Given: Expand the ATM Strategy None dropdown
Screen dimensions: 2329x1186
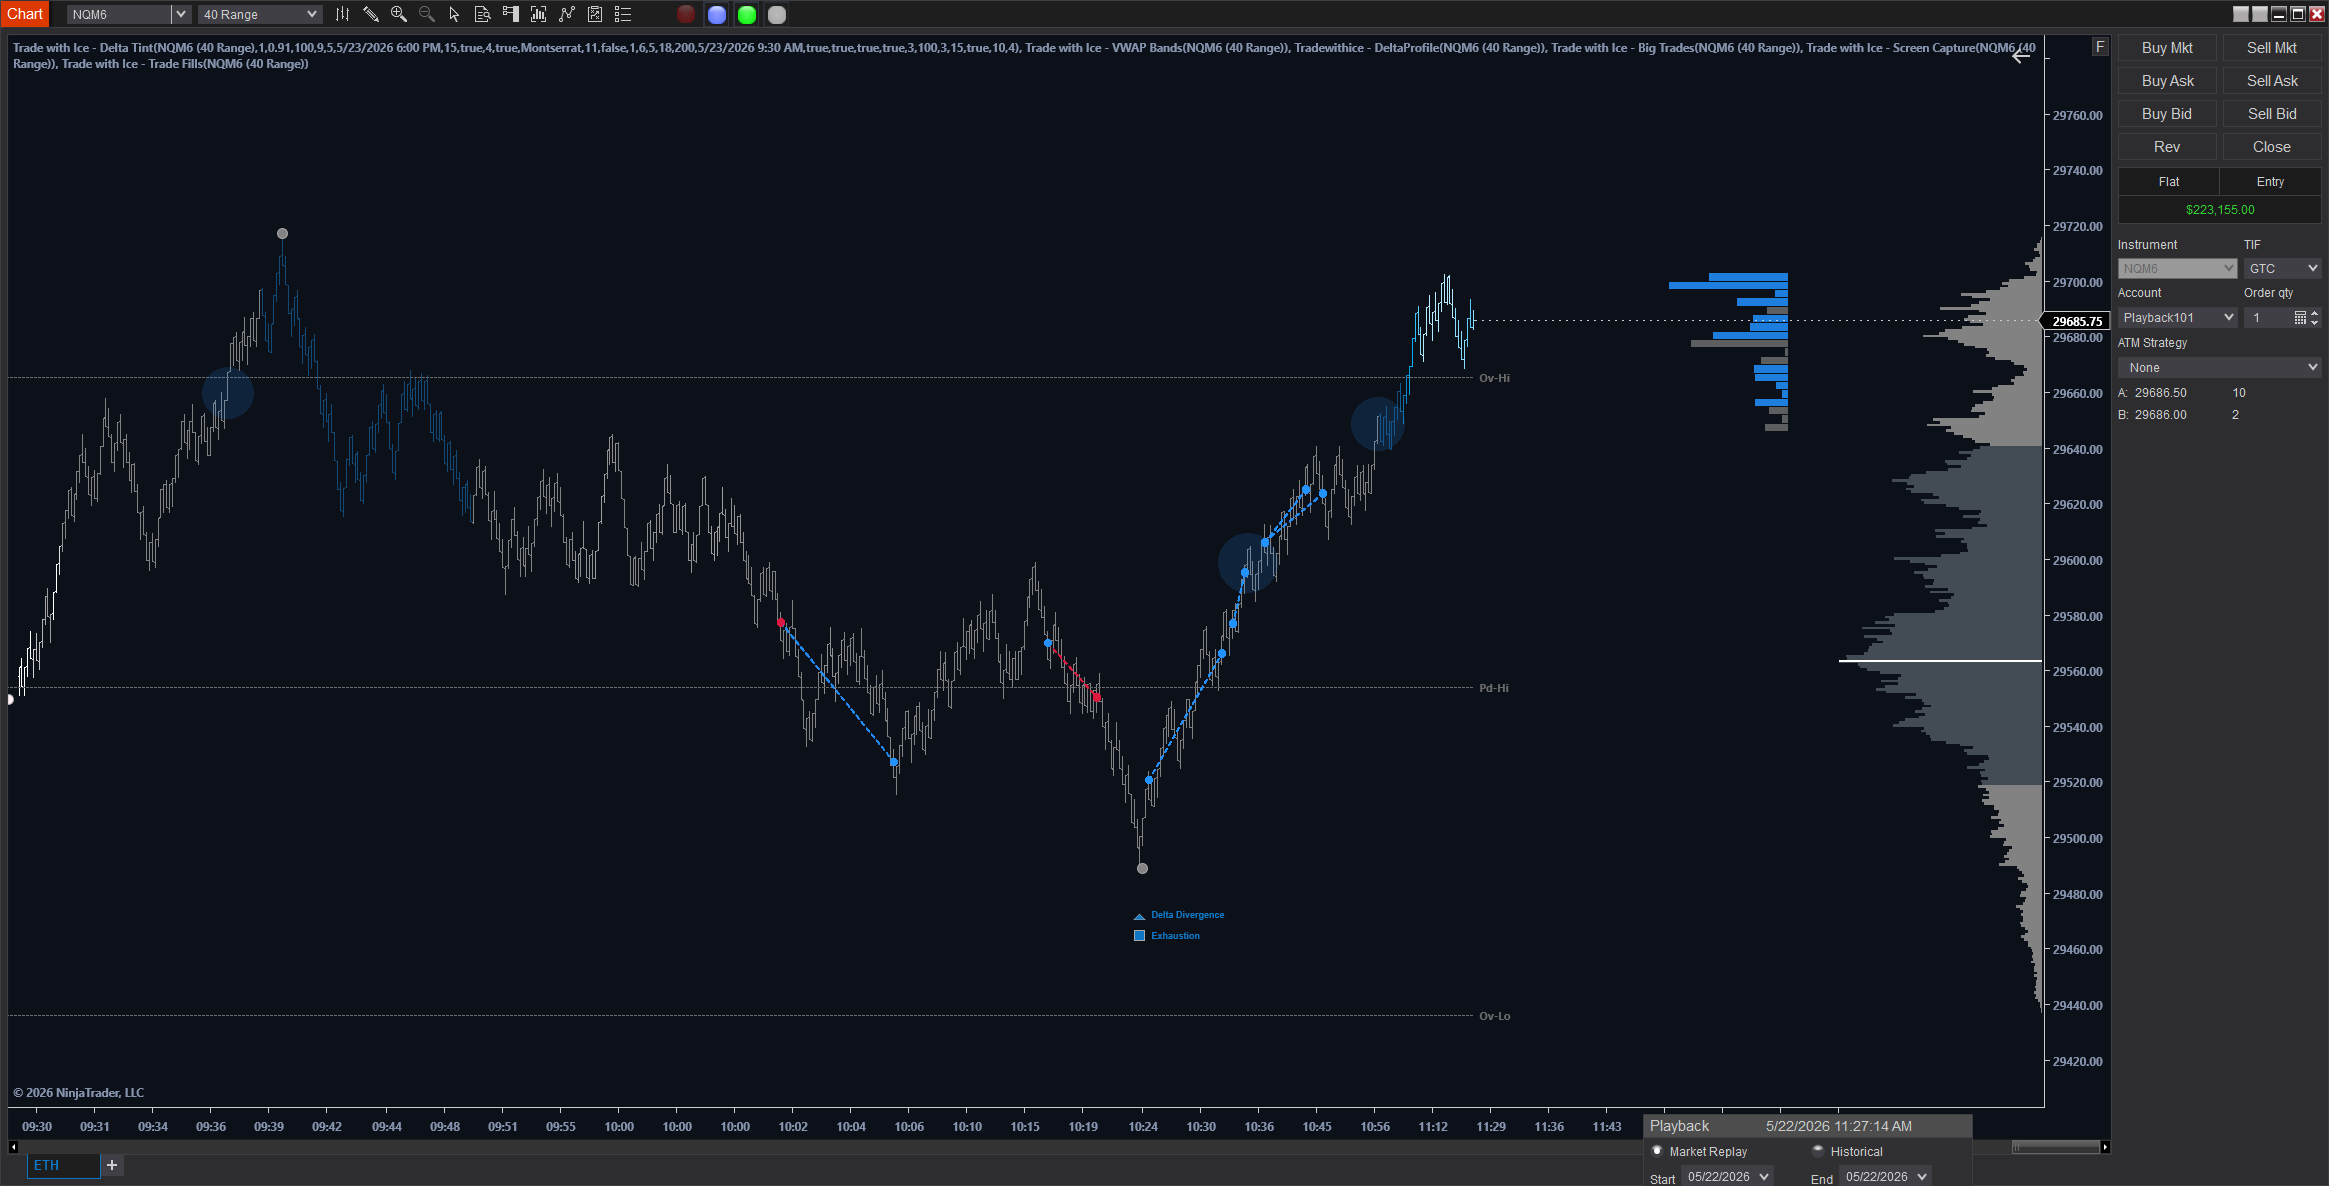Looking at the screenshot, I should click(x=2219, y=367).
